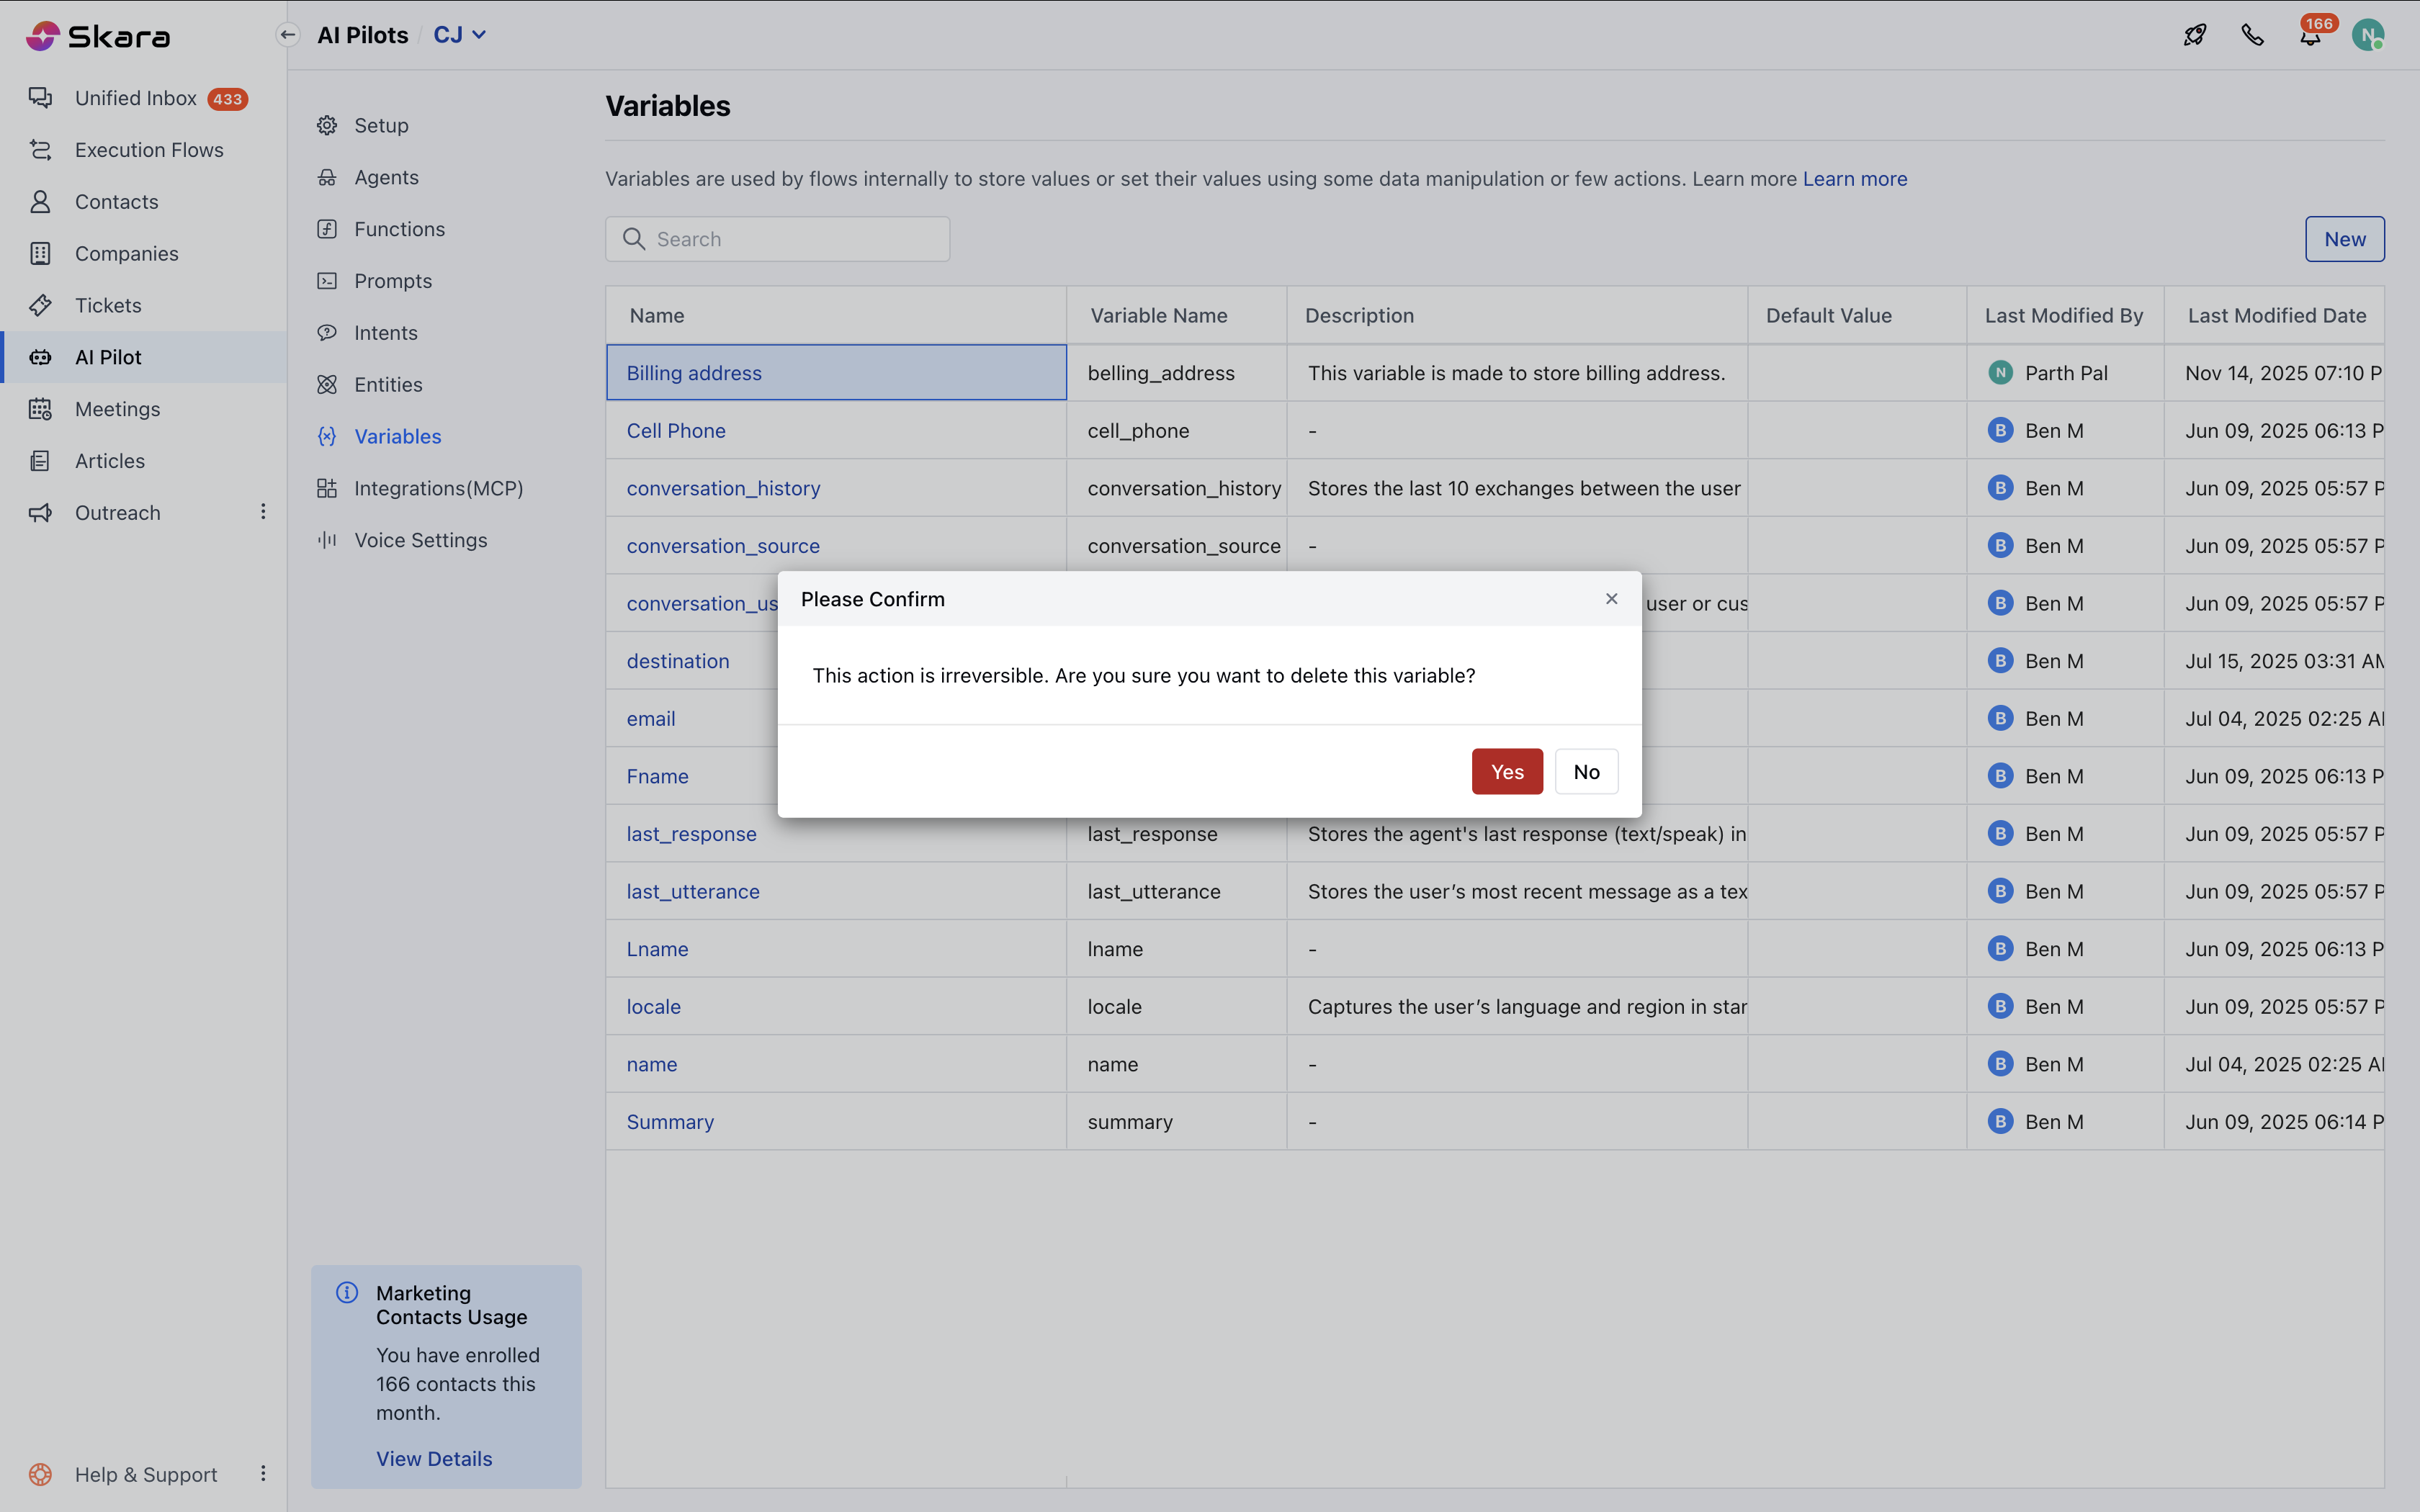The image size is (2420, 1512).
Task: Click the info icon in Marketing Contacts Usage
Action: (347, 1292)
